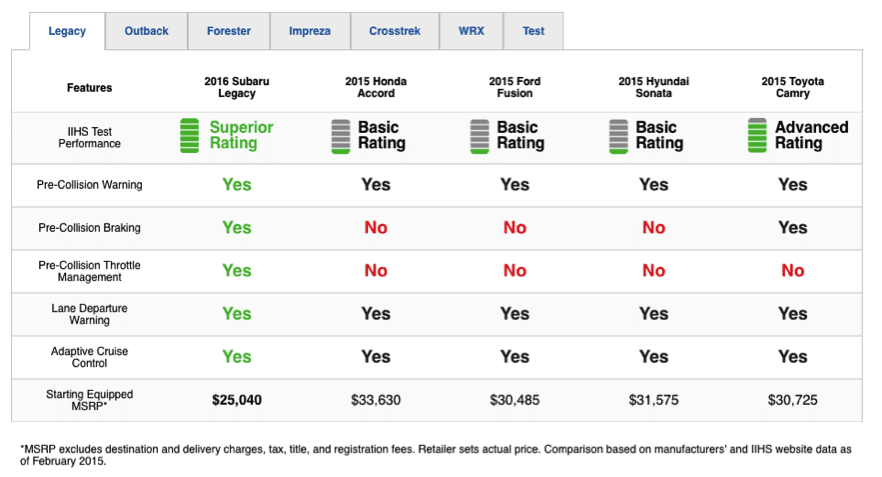
Task: Click the Subaru Legacy superior rating bars icon
Action: (x=190, y=136)
